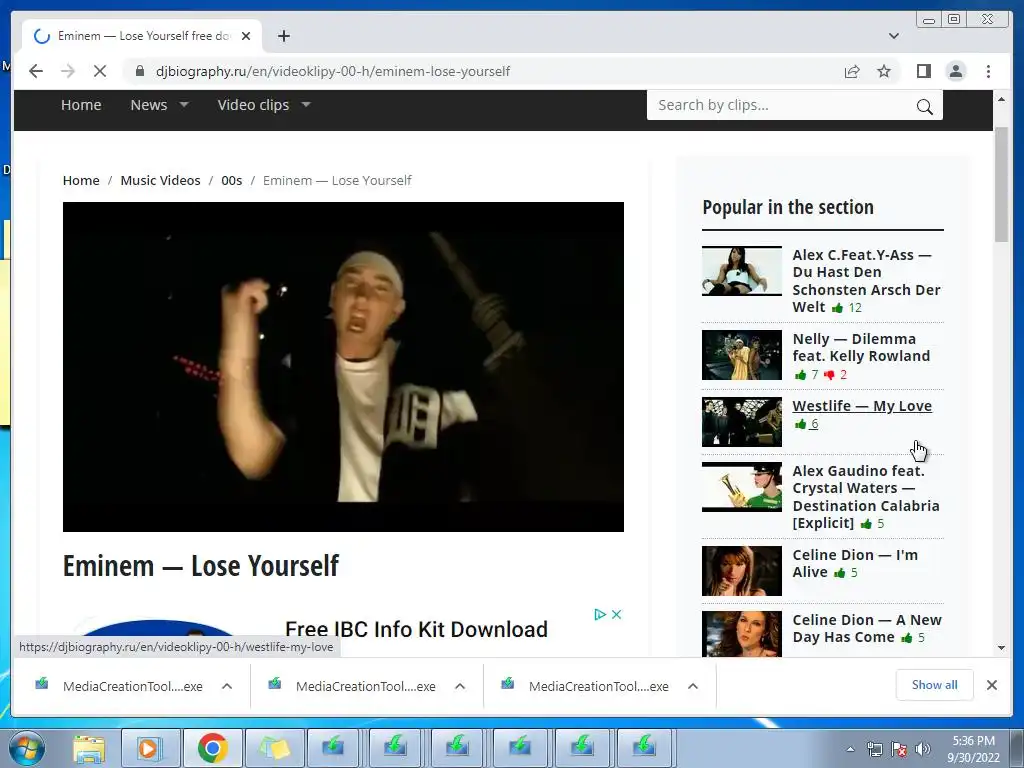Screen dimensions: 1024x768
Task: Open a new browser tab
Action: tap(283, 36)
